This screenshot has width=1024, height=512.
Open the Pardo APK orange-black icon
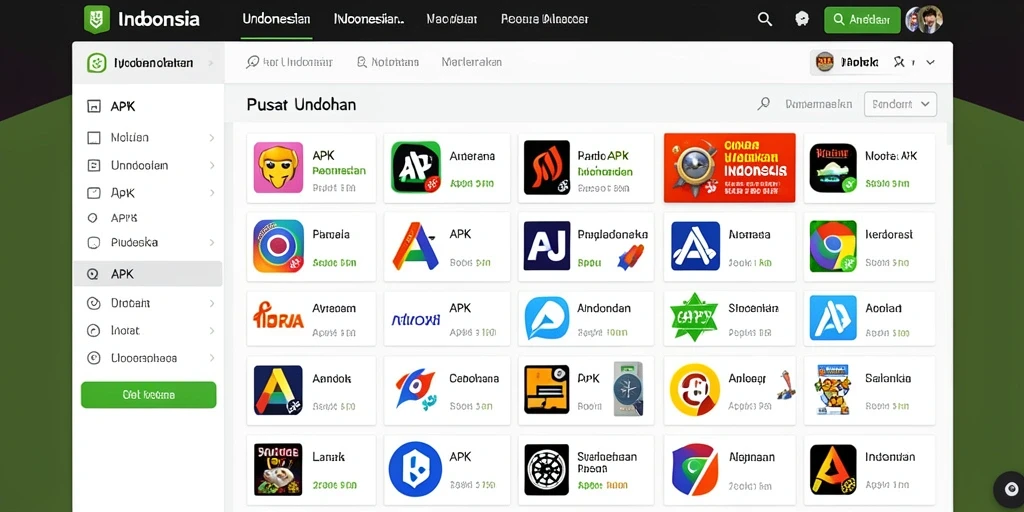[x=547, y=168]
